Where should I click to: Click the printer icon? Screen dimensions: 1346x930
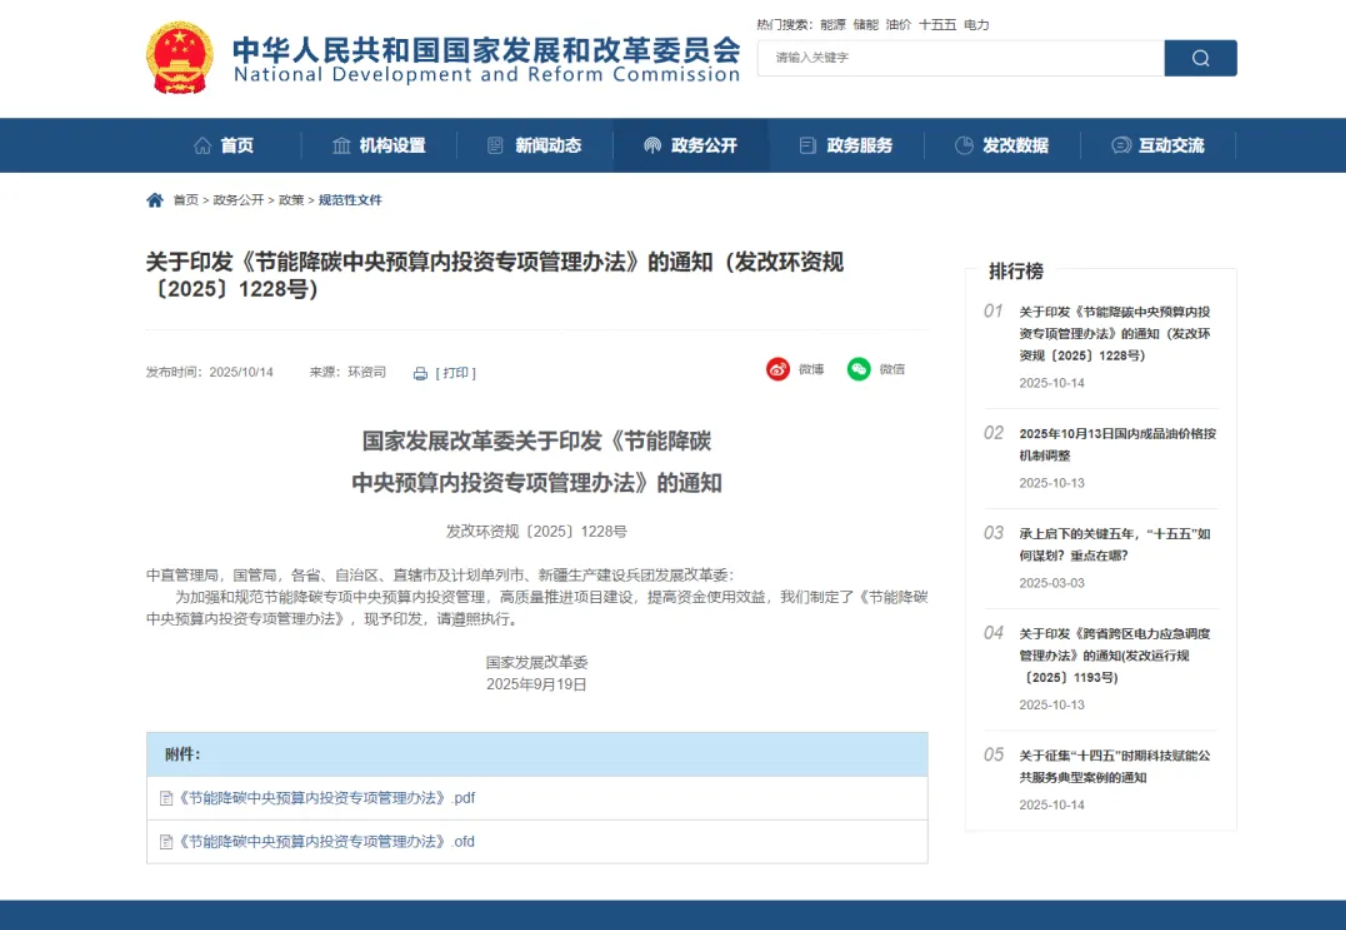click(420, 373)
